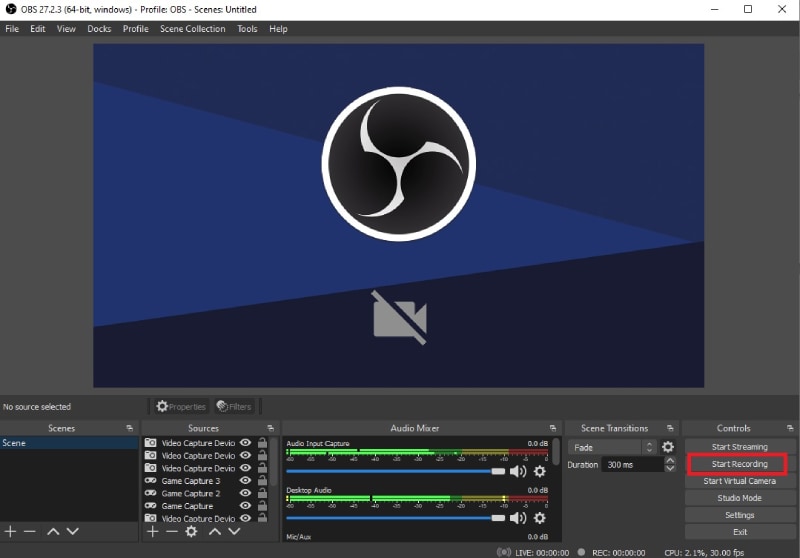Click the OBS logo in the title bar
This screenshot has height=558, width=800.
pos(11,9)
